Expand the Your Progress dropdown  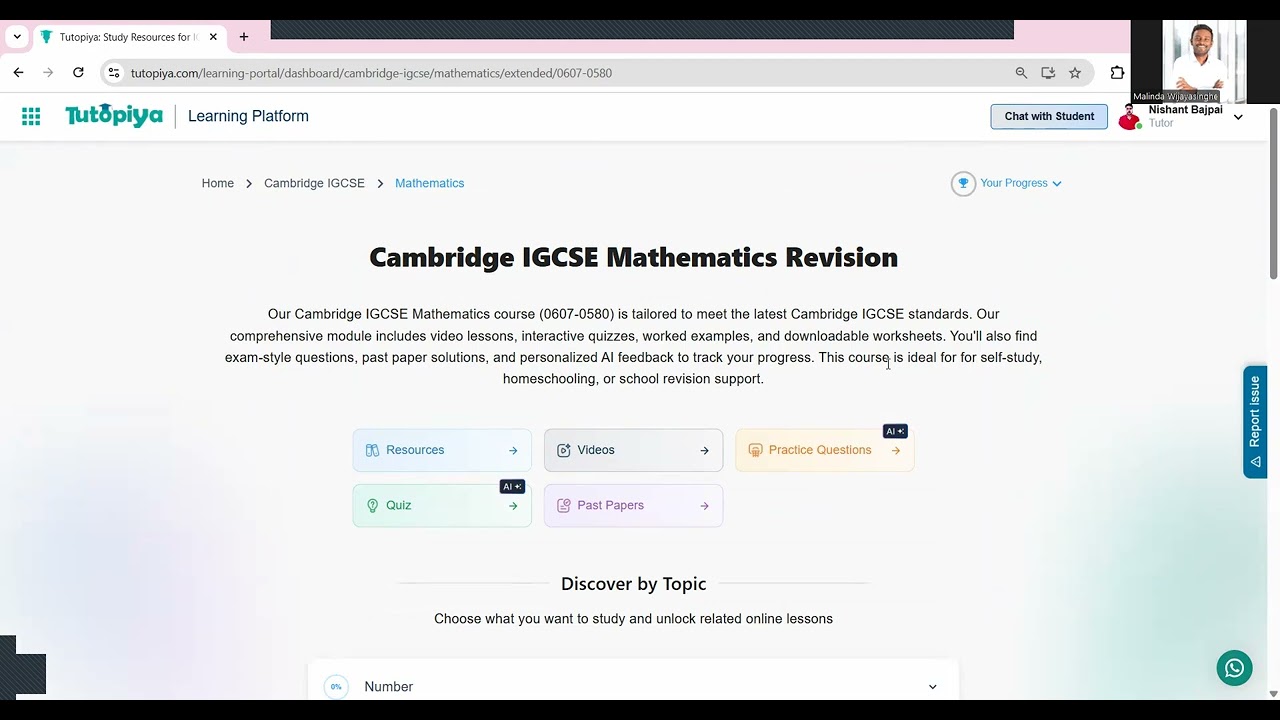click(x=1021, y=183)
